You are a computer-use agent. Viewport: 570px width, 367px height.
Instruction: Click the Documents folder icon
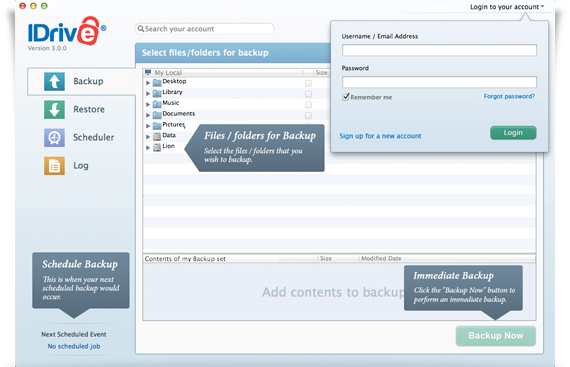[157, 115]
